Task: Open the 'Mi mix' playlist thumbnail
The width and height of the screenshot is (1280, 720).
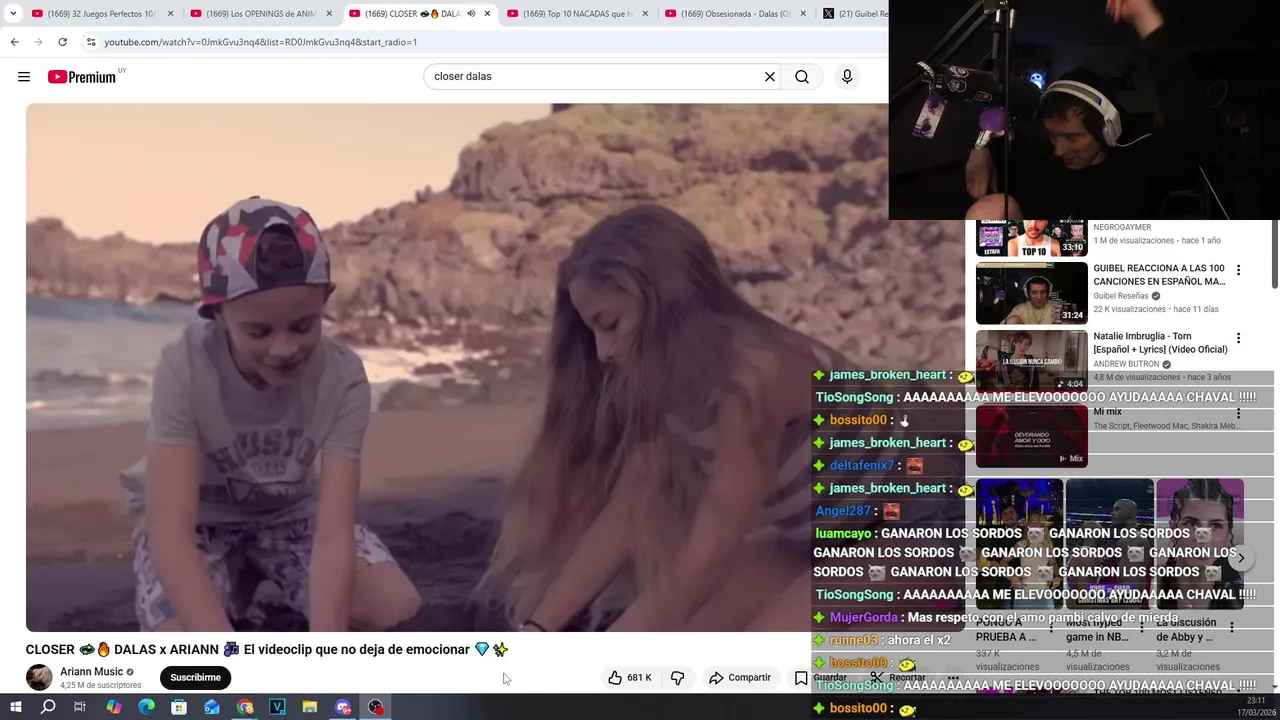Action: 1031,436
